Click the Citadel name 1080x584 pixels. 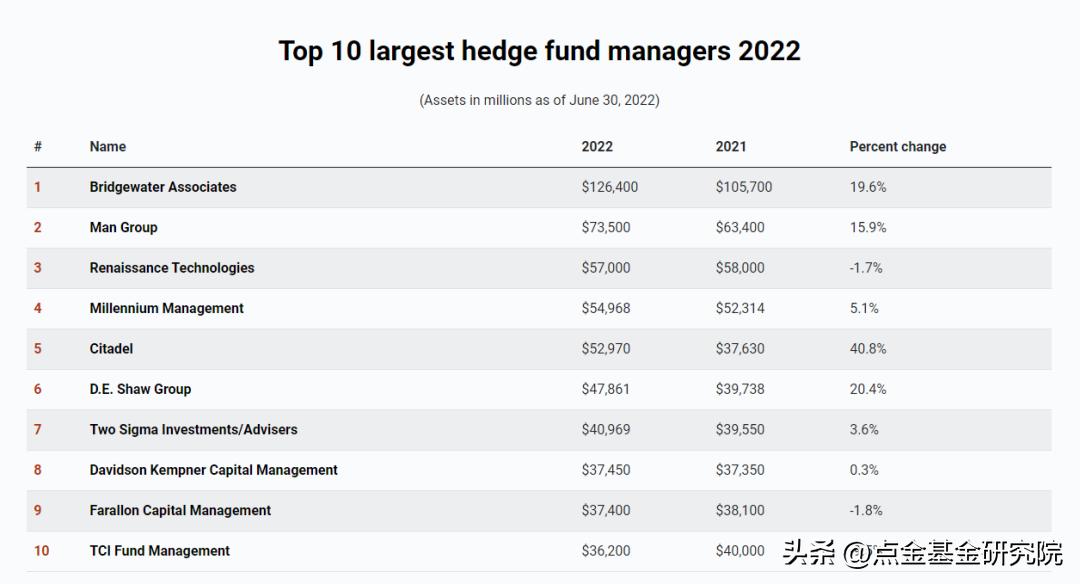tap(111, 349)
